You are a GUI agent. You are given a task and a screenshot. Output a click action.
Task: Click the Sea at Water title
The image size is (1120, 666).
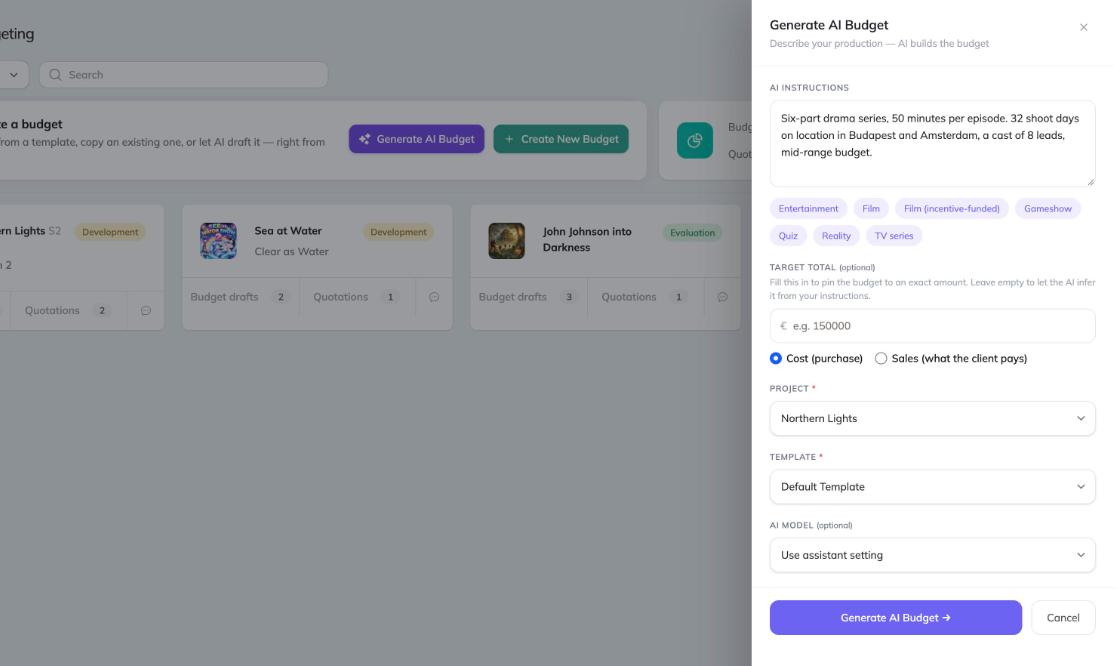pyautogui.click(x=288, y=231)
